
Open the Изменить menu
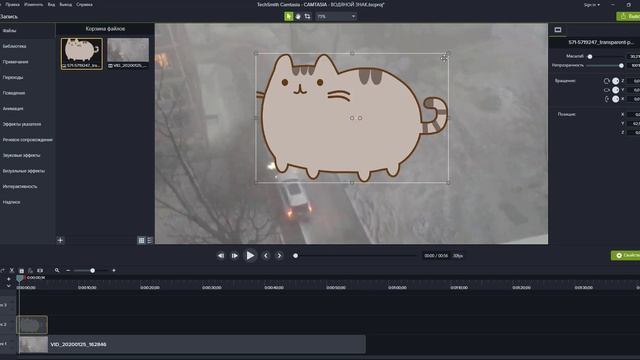(x=33, y=4)
